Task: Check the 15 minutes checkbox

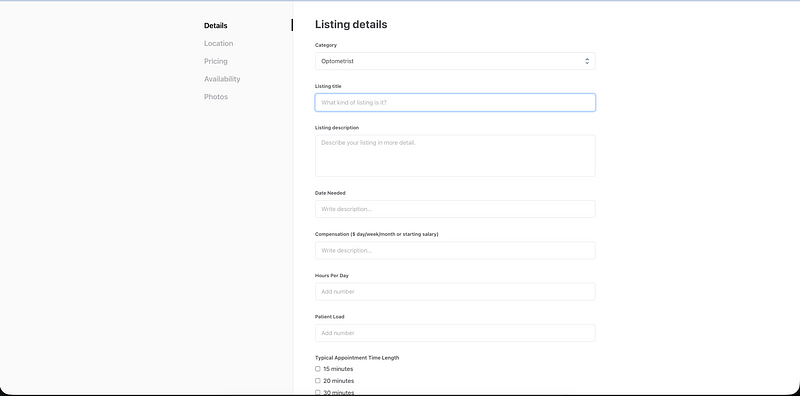Action: tap(318, 369)
